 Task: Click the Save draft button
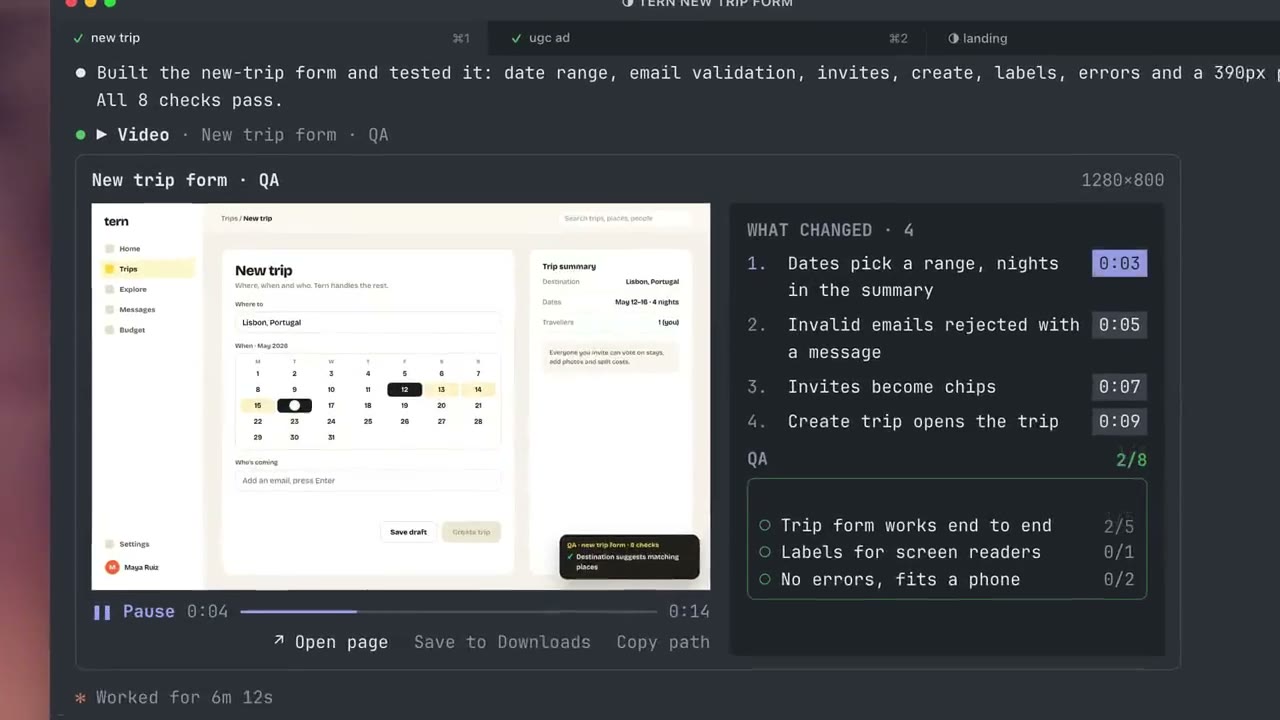[408, 532]
